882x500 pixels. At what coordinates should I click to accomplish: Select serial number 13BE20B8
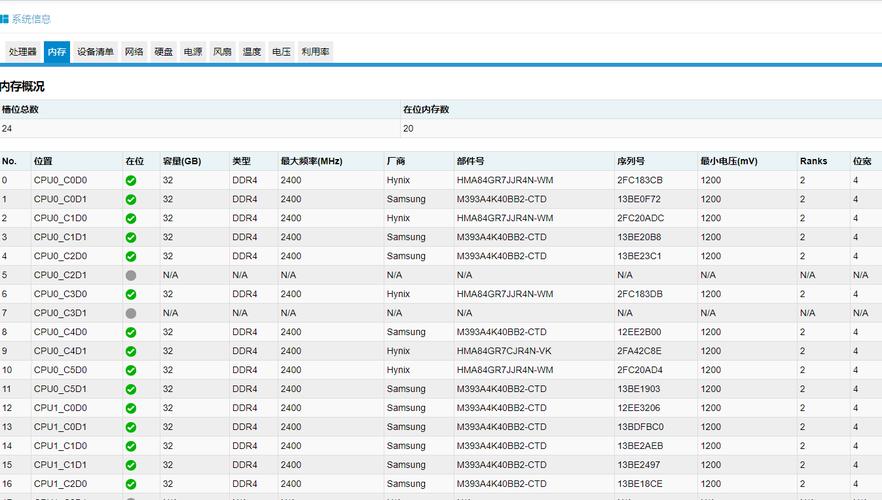639,237
